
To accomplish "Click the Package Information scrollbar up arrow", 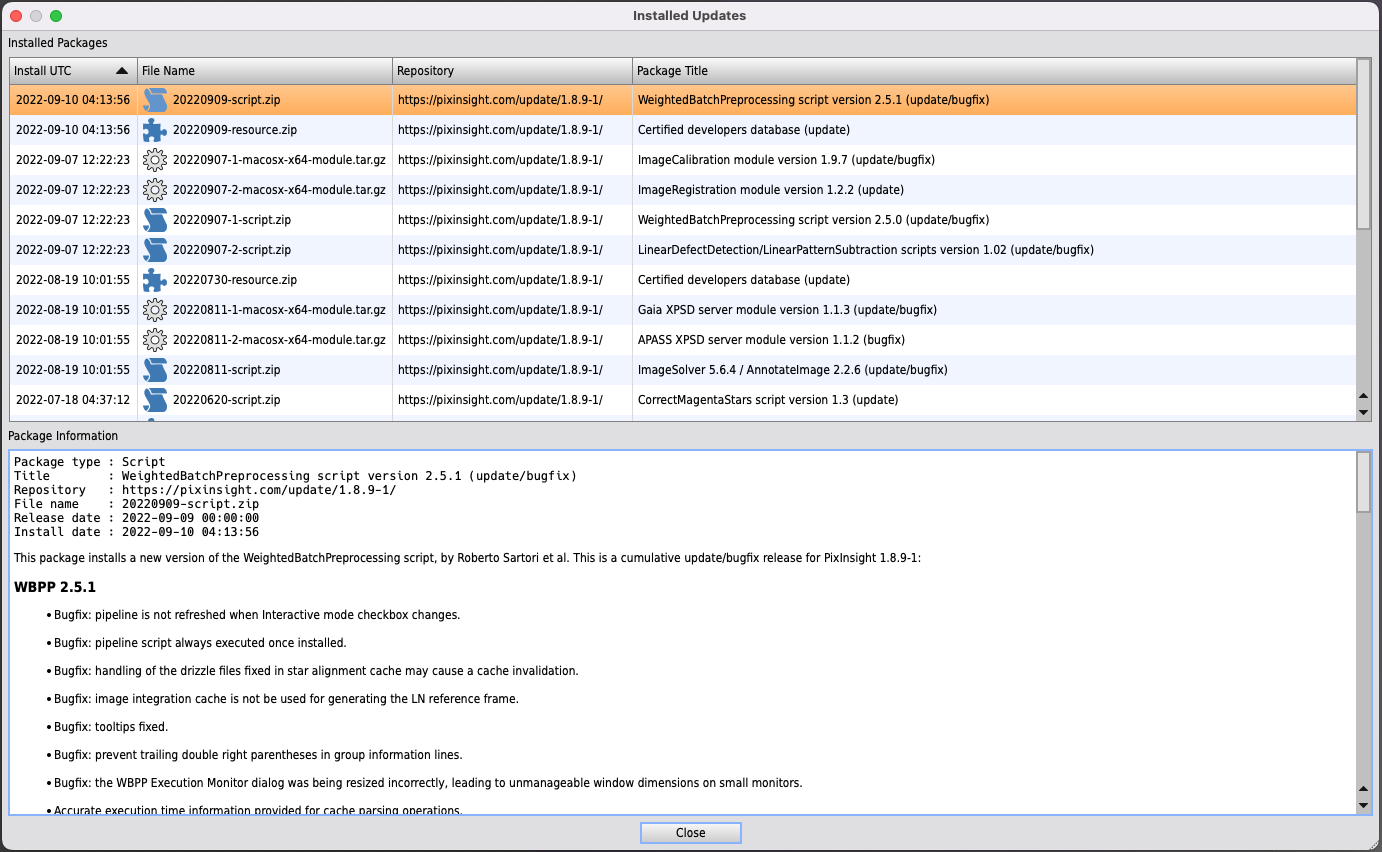I will click(1364, 790).
